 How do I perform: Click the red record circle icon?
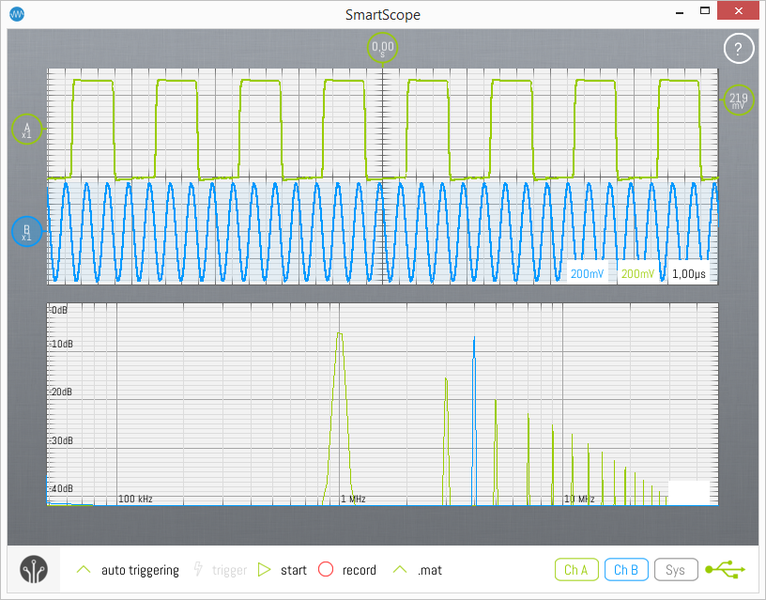click(x=325, y=570)
